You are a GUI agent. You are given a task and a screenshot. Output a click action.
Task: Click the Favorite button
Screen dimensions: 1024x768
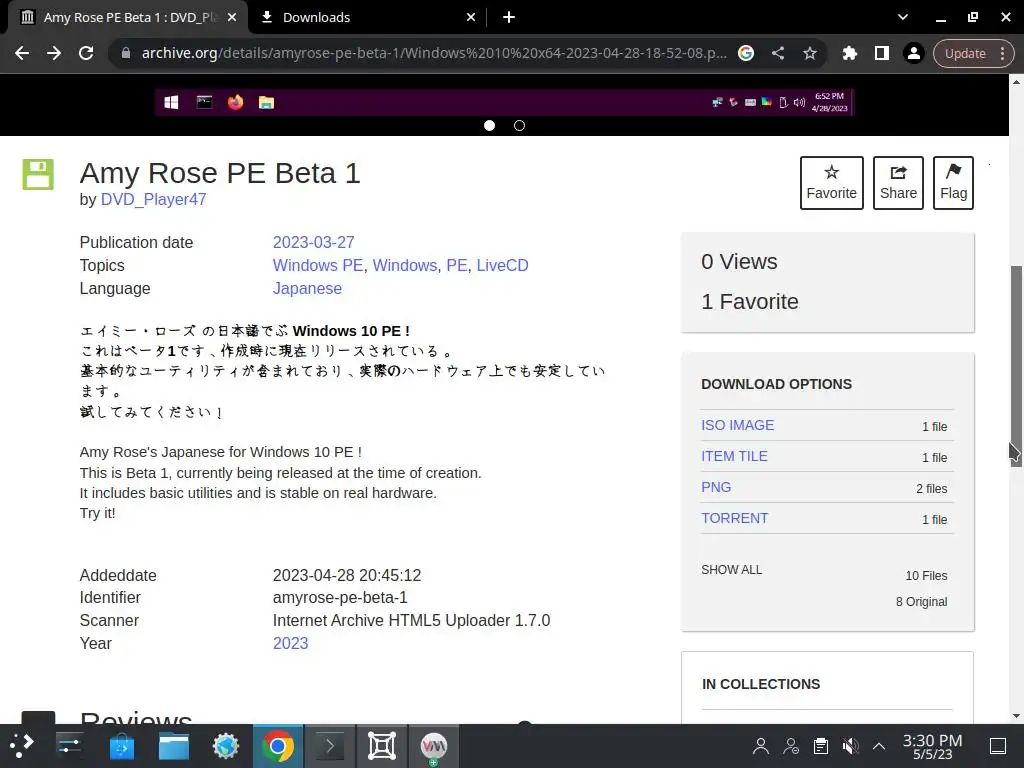pyautogui.click(x=831, y=183)
